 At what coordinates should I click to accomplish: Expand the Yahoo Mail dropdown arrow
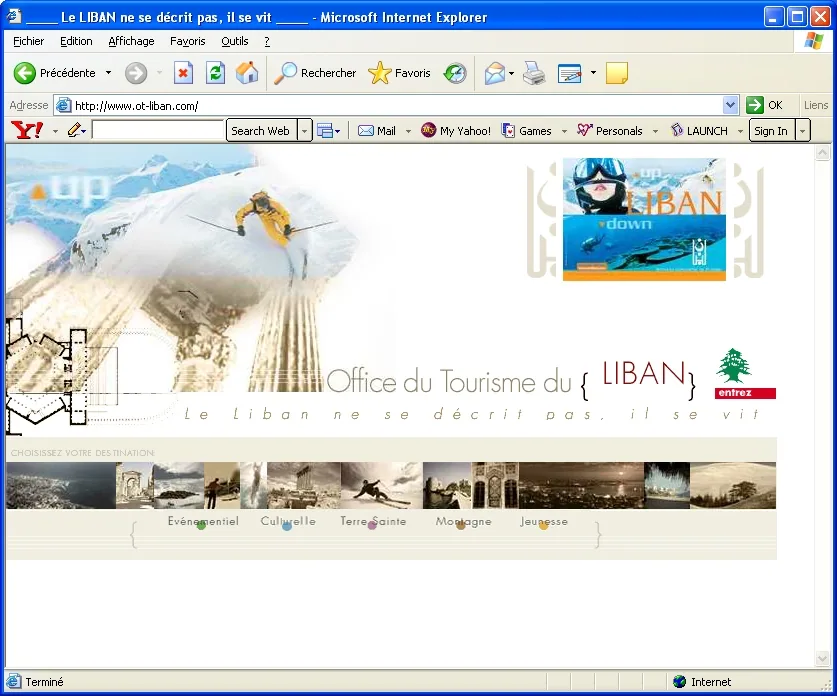click(x=408, y=131)
